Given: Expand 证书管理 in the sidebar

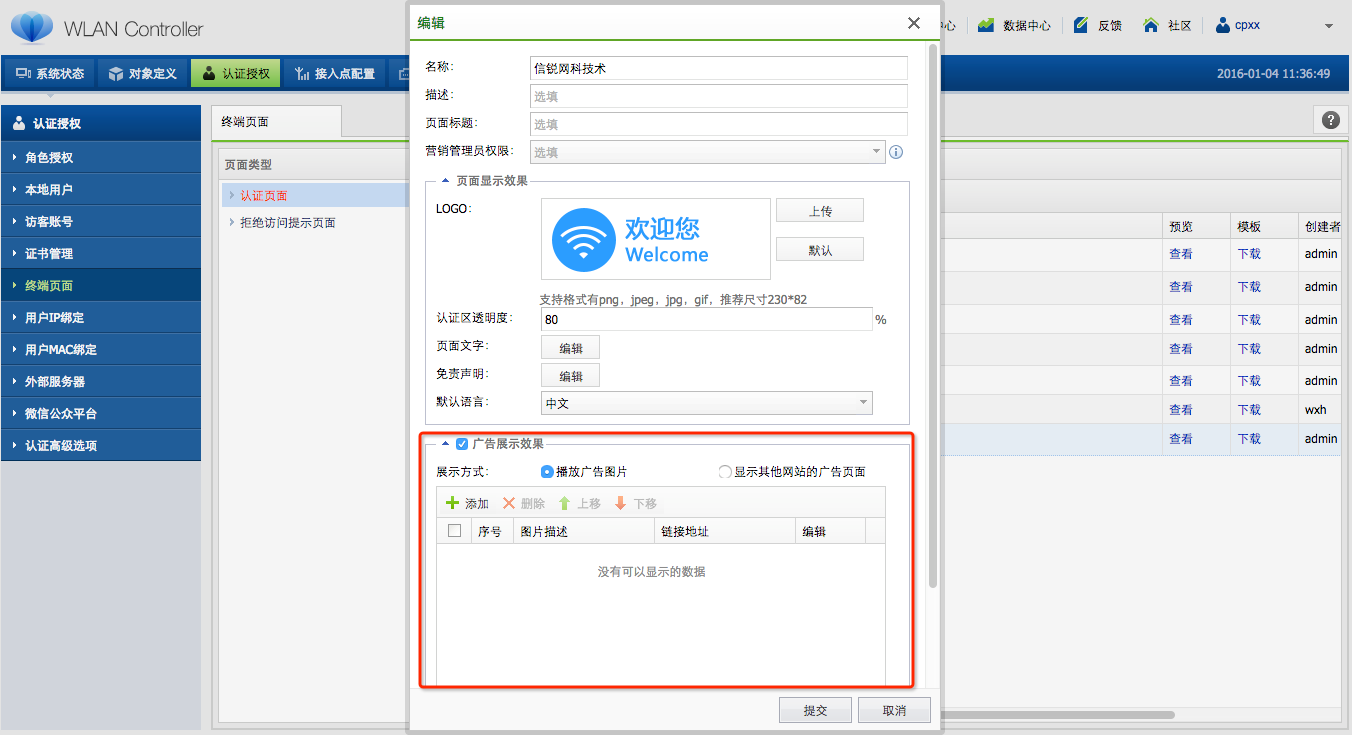Looking at the screenshot, I should pyautogui.click(x=100, y=253).
